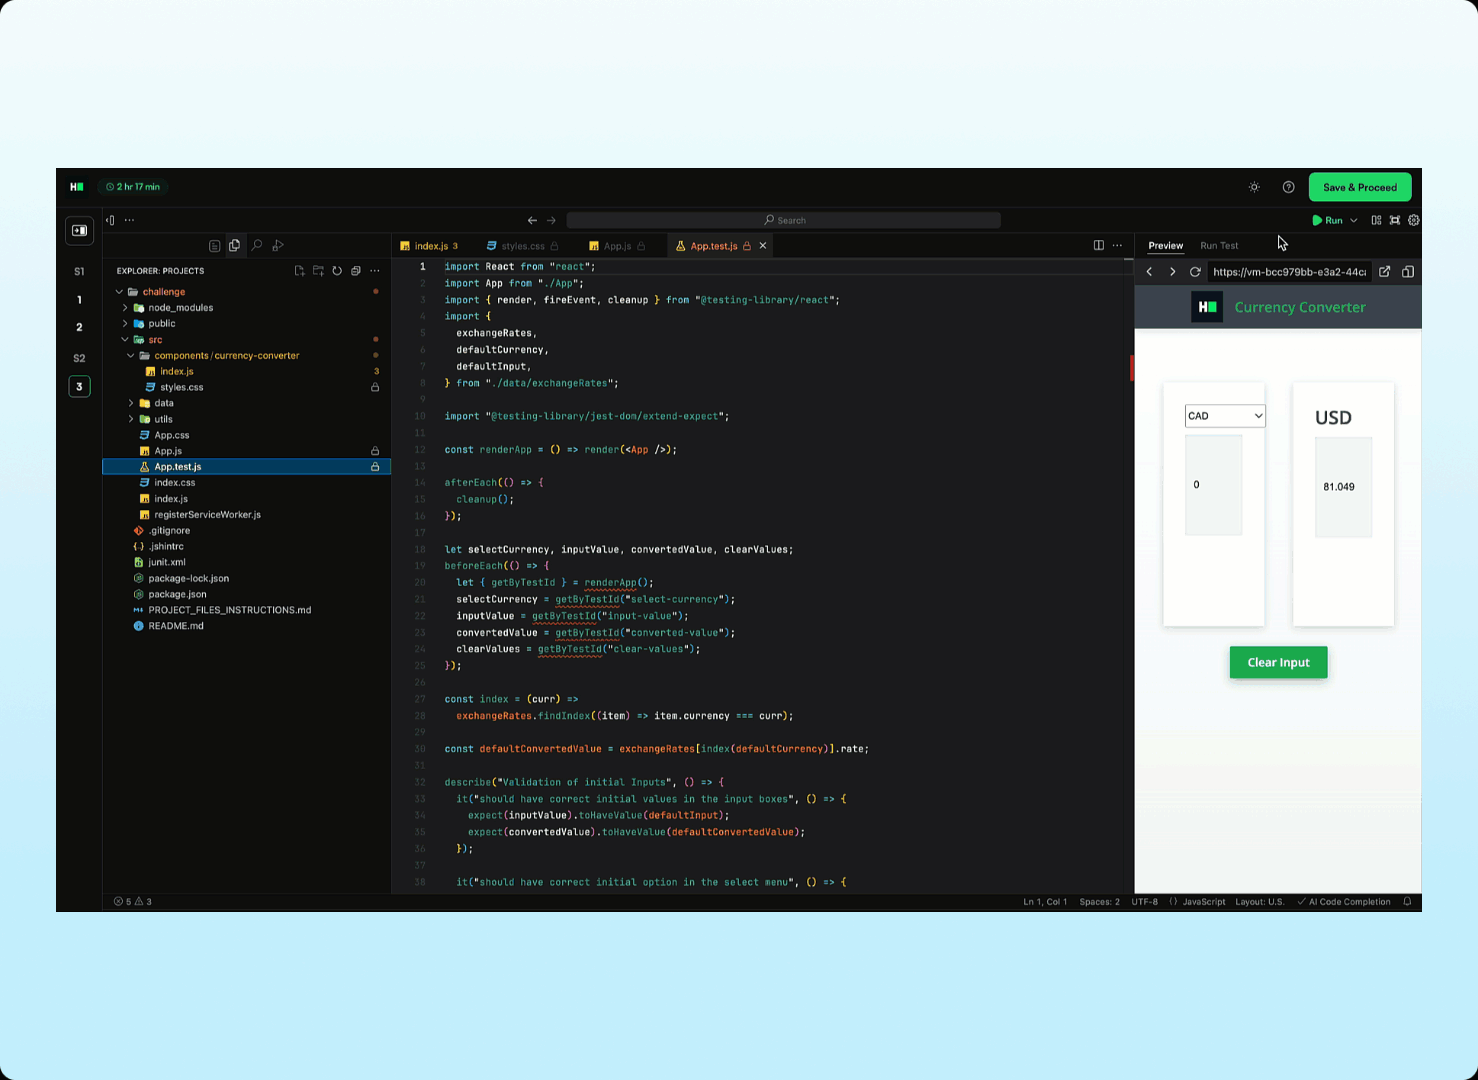This screenshot has width=1478, height=1080.
Task: Open registerServiceWorker.js file
Action: coord(246,515)
